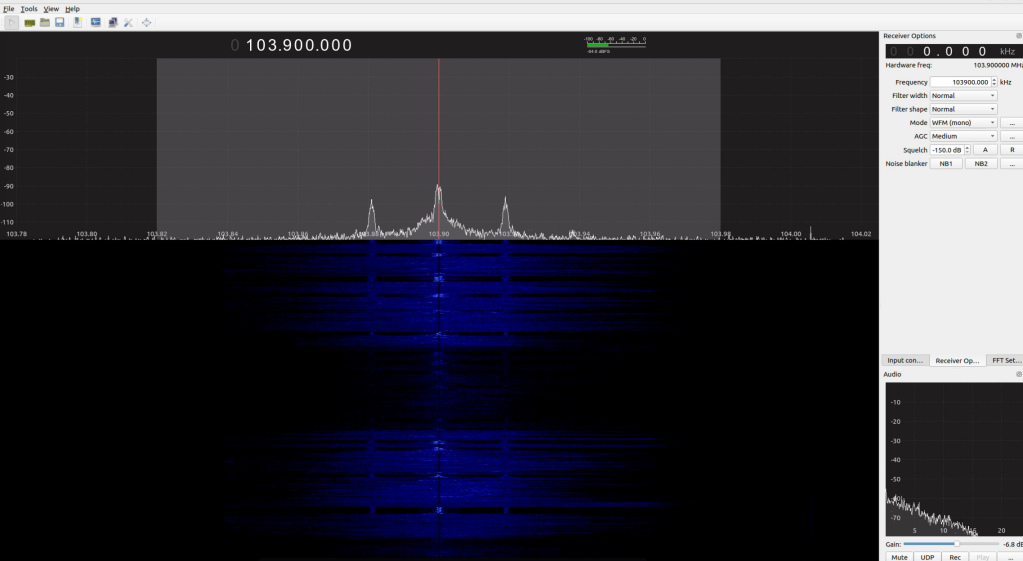1023x561 pixels.
Task: Open the configure I/O devices icon
Action: coord(29,22)
